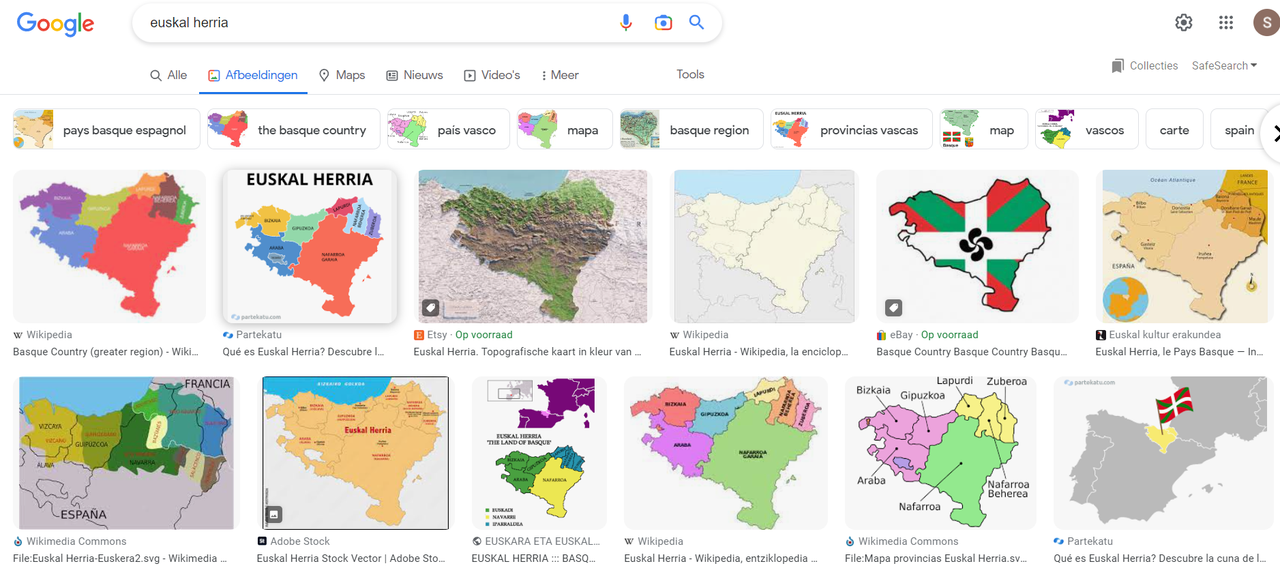
Task: Open the Euskal Herria-Euskera2.svg map image
Action: pyautogui.click(x=126, y=453)
